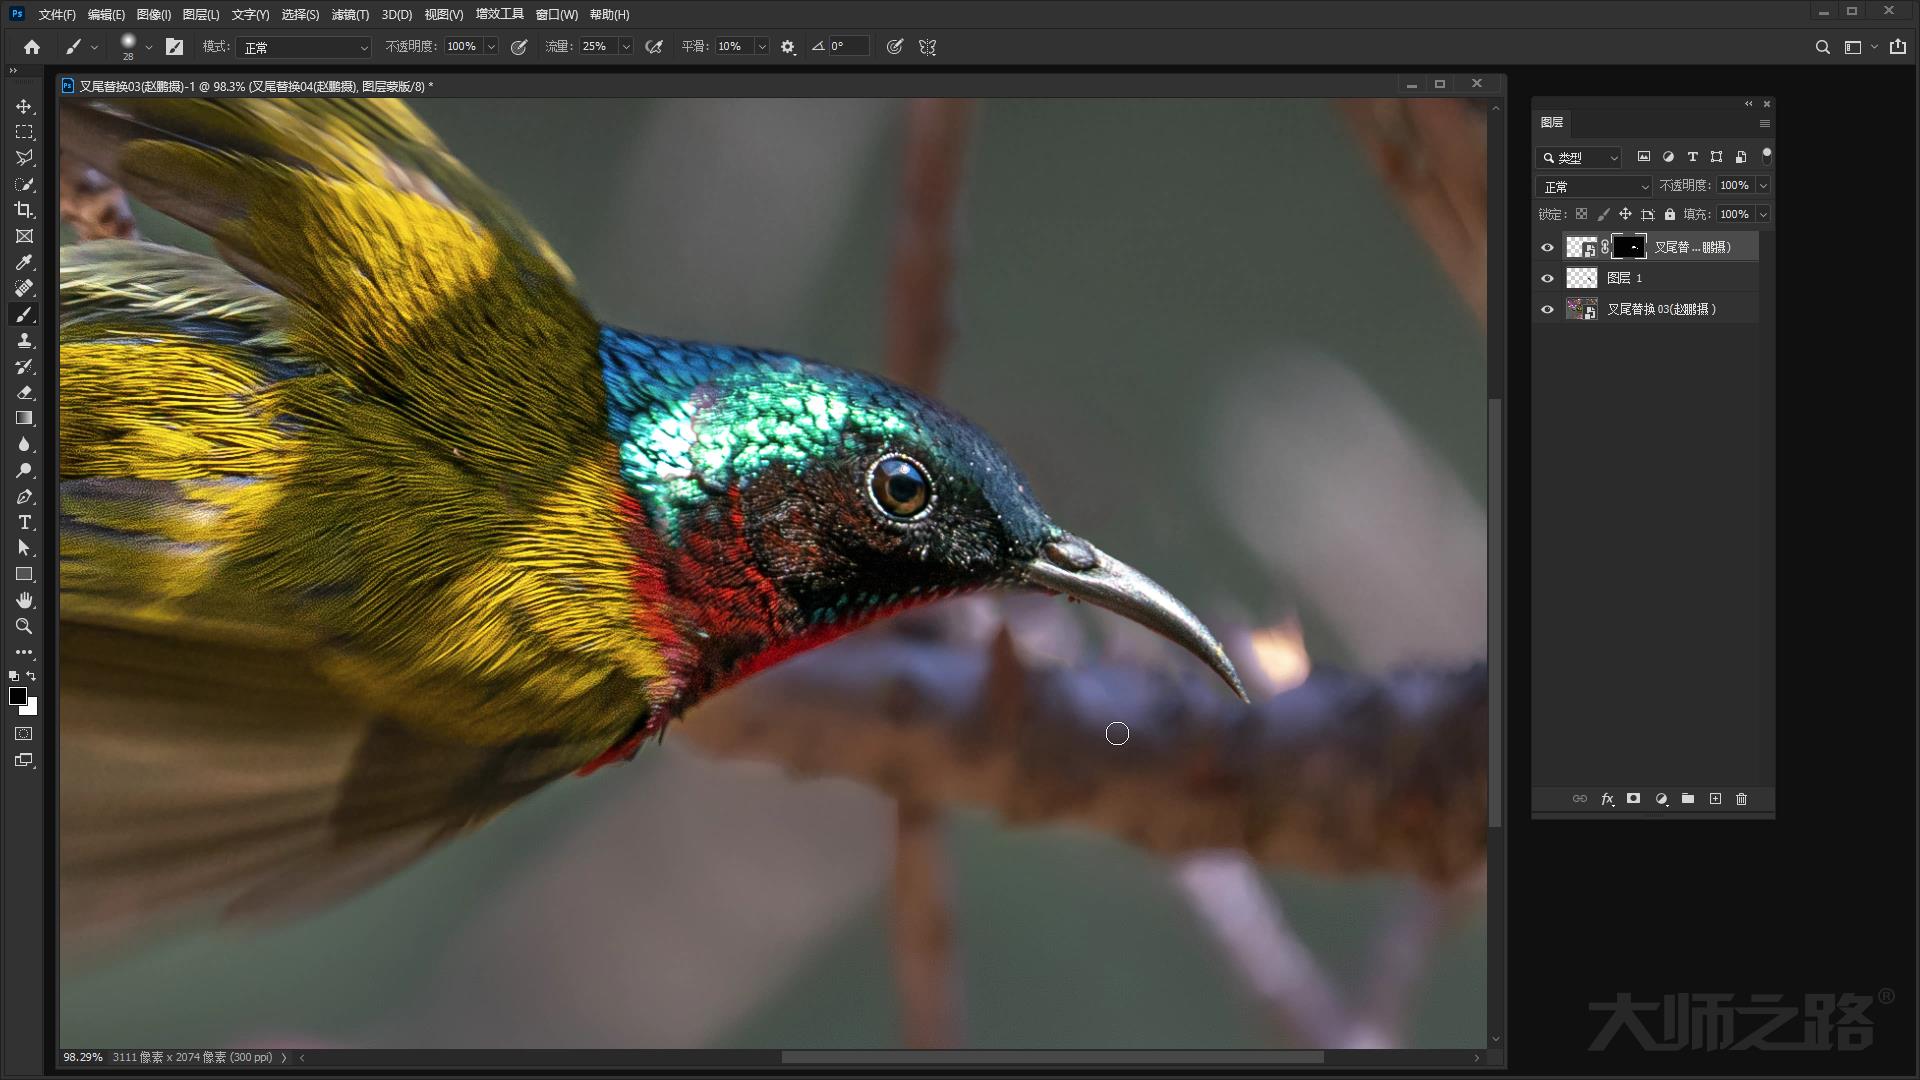Delete the selected layer
Viewport: 1920px width, 1080px height.
click(1741, 799)
